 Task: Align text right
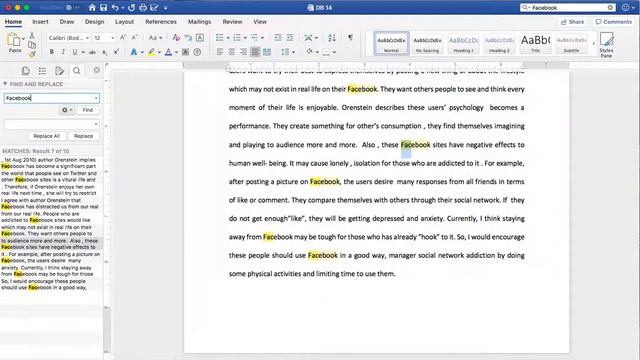[x=243, y=52]
